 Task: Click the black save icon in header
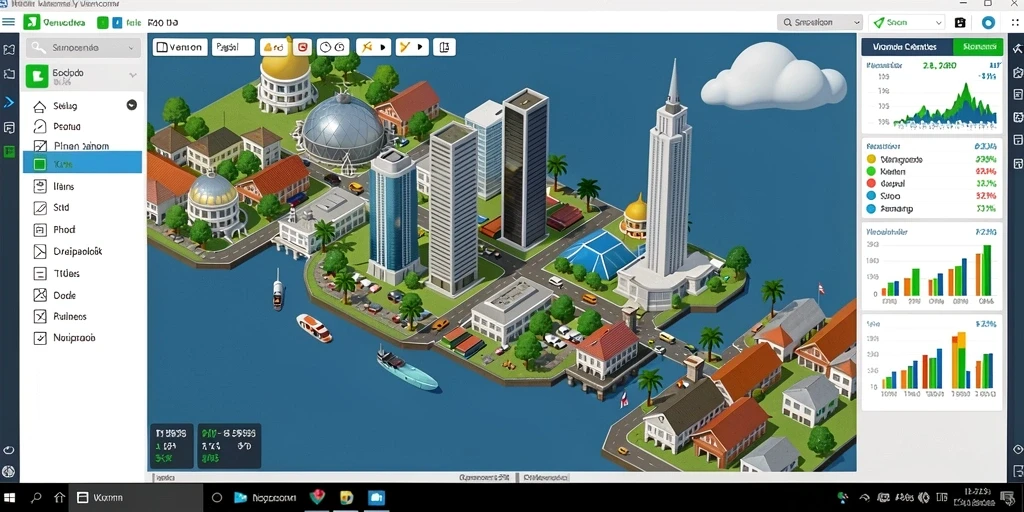point(959,22)
